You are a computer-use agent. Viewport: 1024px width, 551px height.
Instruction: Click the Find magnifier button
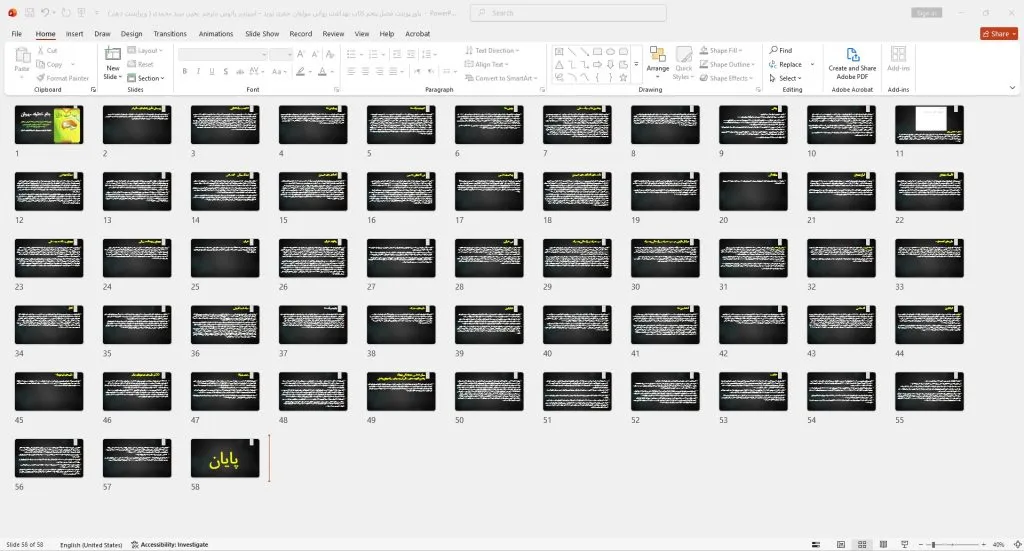pyautogui.click(x=780, y=50)
